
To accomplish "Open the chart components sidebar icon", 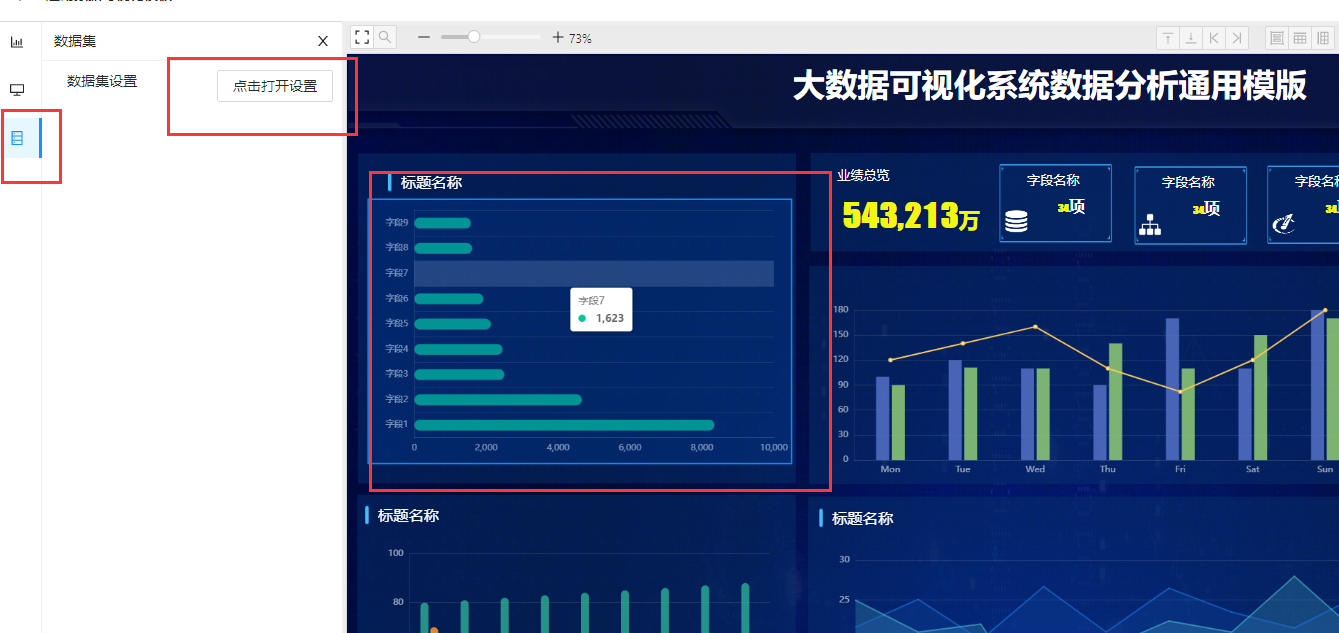I will click(17, 42).
